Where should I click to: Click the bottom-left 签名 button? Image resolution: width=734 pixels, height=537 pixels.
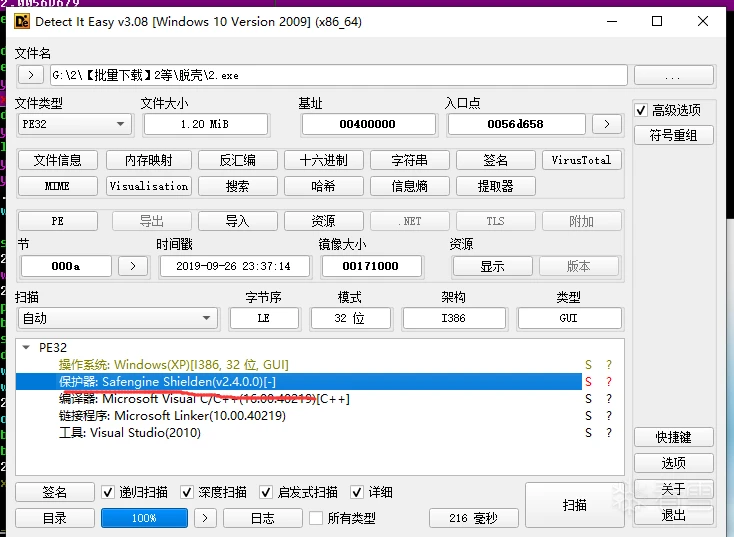(x=55, y=492)
